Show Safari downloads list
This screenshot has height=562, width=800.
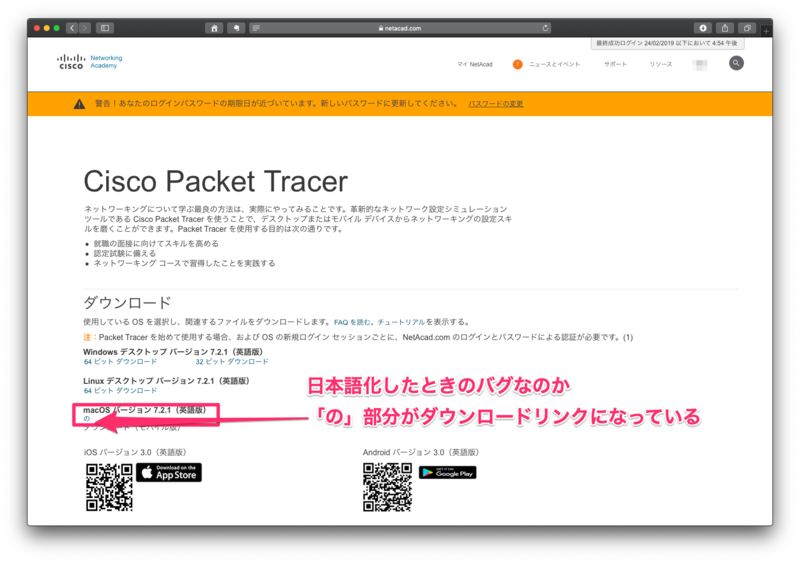pyautogui.click(x=703, y=28)
